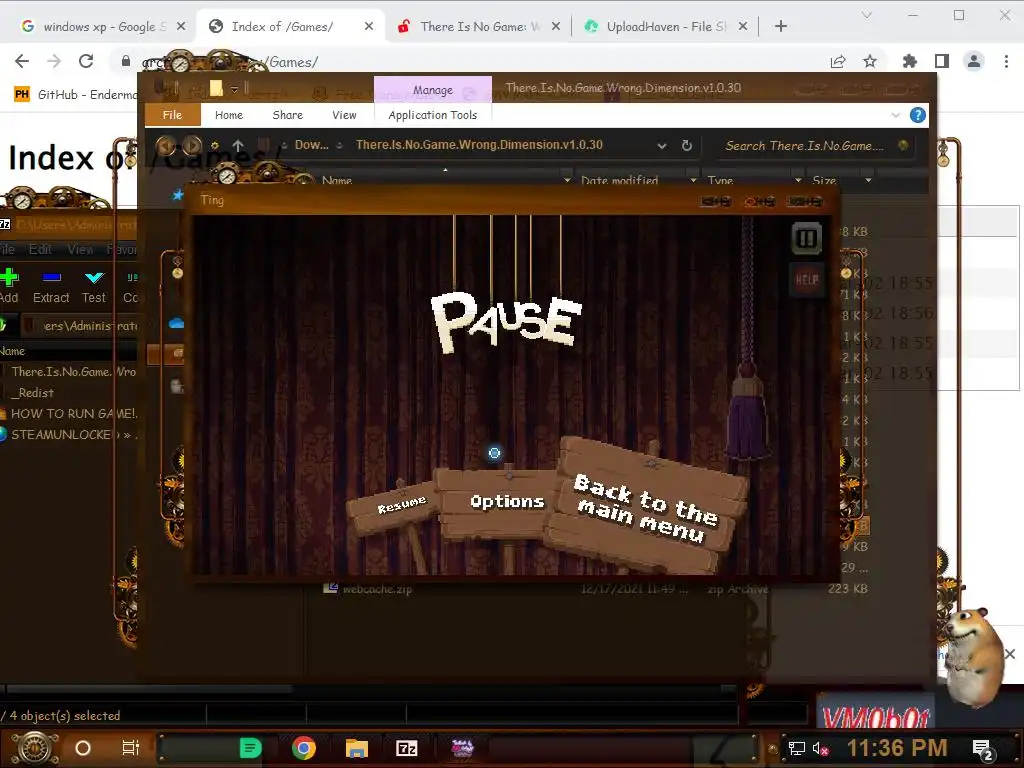
Task: Click Extract in the 7-Zip toolbar
Action: pos(51,286)
